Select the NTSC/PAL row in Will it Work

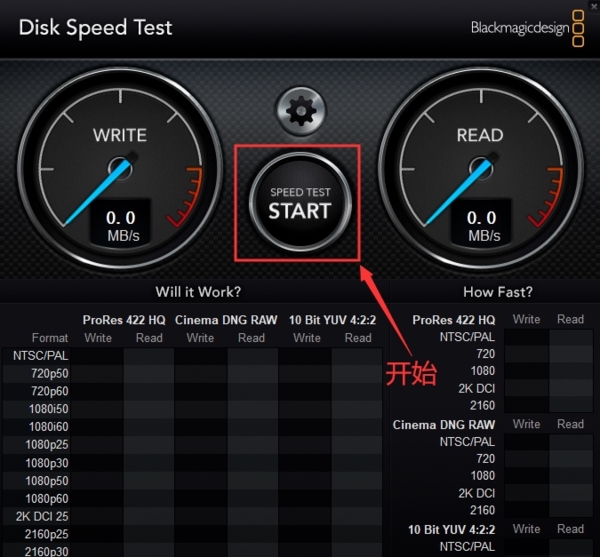point(192,356)
